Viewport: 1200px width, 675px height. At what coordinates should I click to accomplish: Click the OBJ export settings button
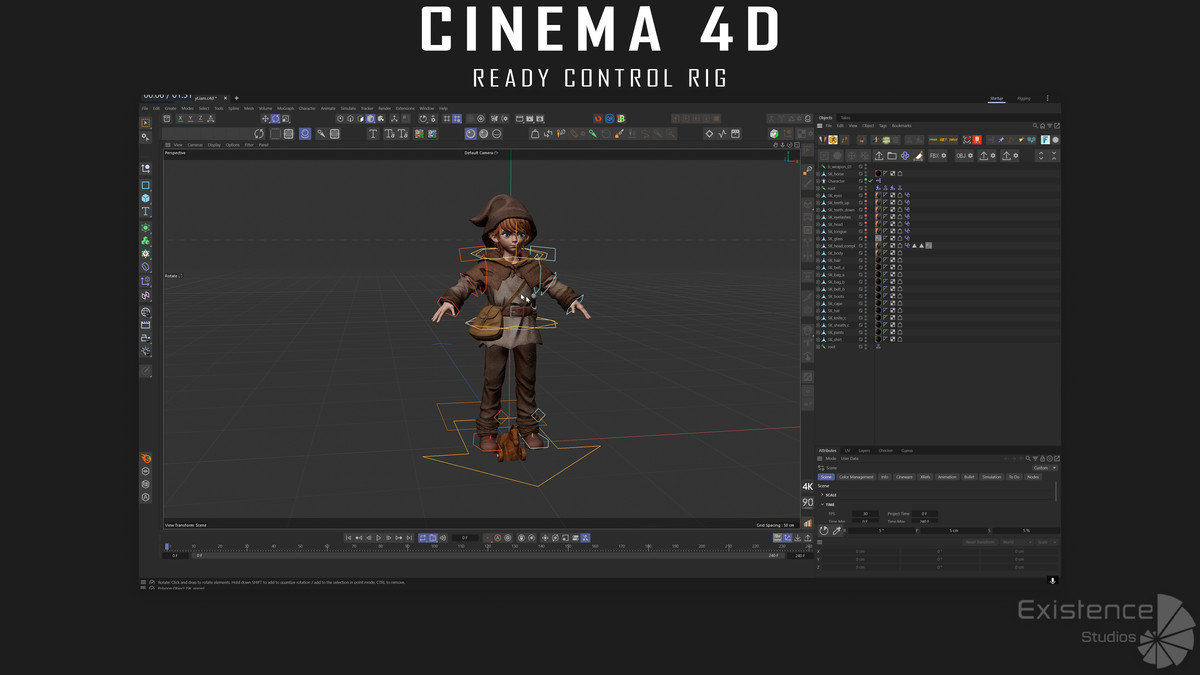pyautogui.click(x=965, y=156)
